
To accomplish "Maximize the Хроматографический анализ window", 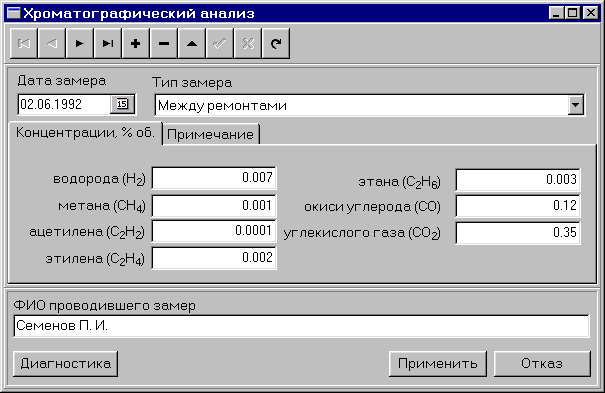I will (x=572, y=13).
